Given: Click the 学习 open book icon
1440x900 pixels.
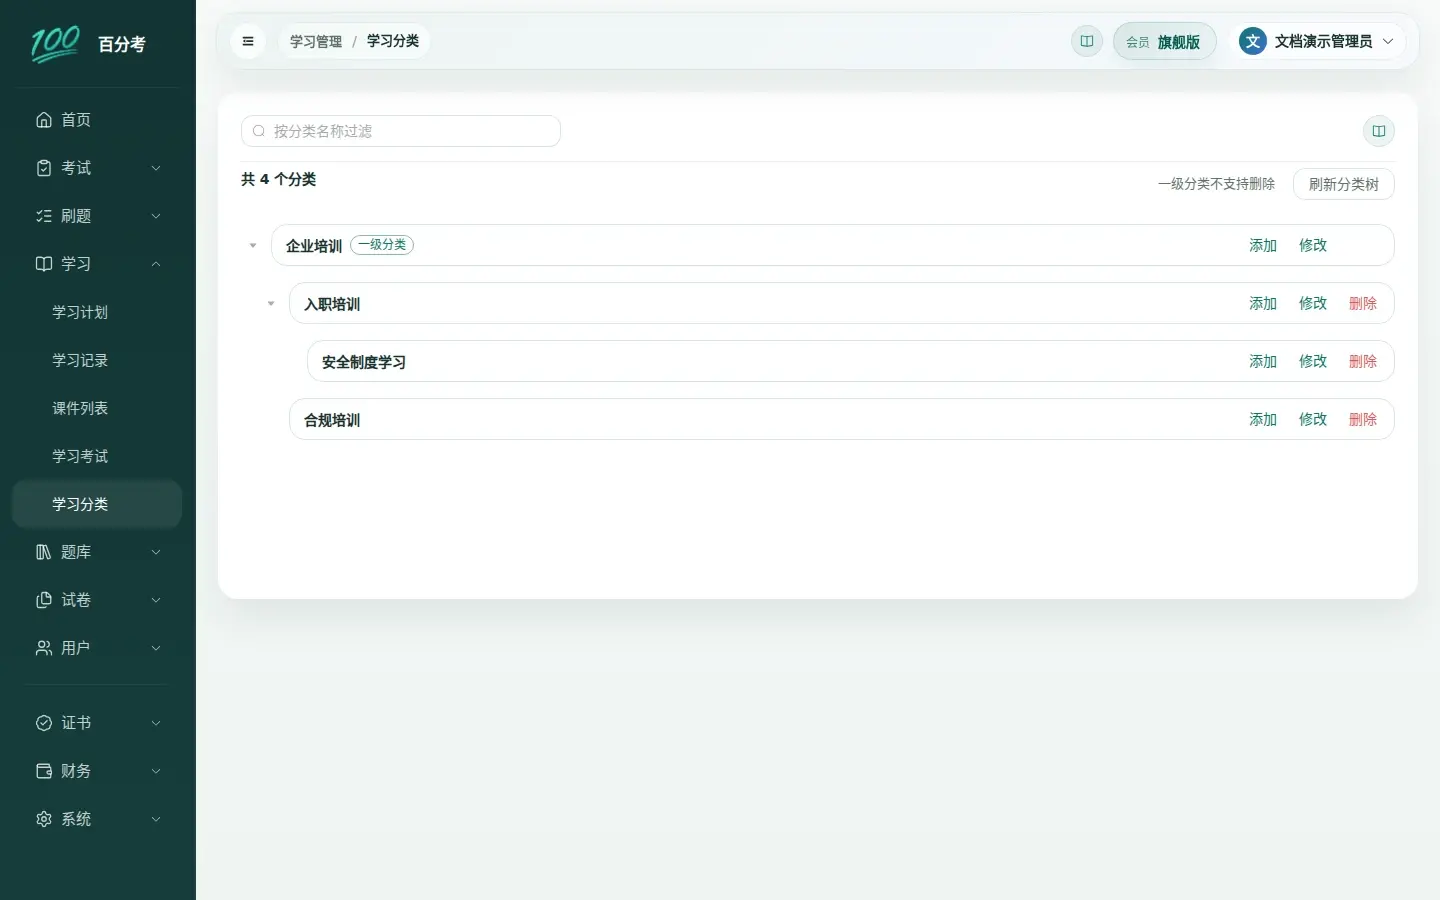Looking at the screenshot, I should (44, 264).
